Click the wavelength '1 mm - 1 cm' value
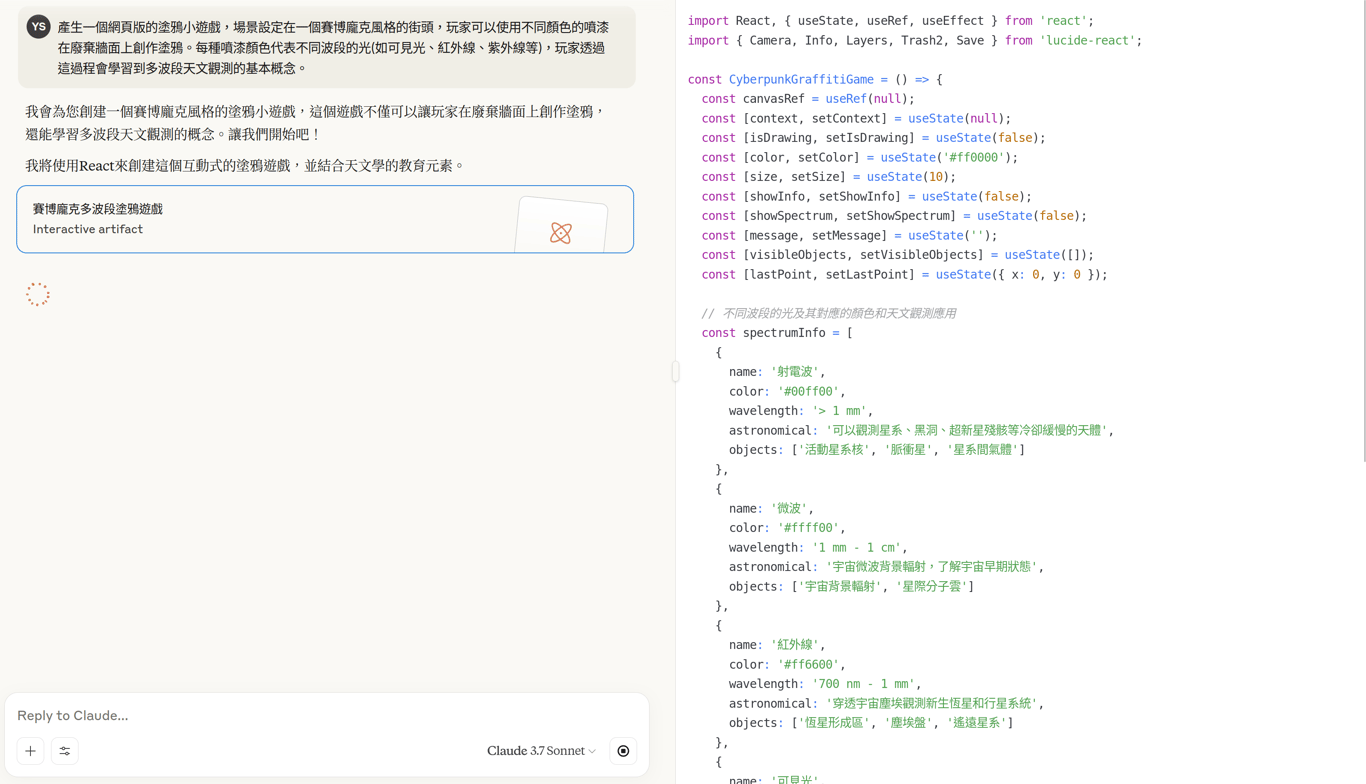 pyautogui.click(x=857, y=548)
